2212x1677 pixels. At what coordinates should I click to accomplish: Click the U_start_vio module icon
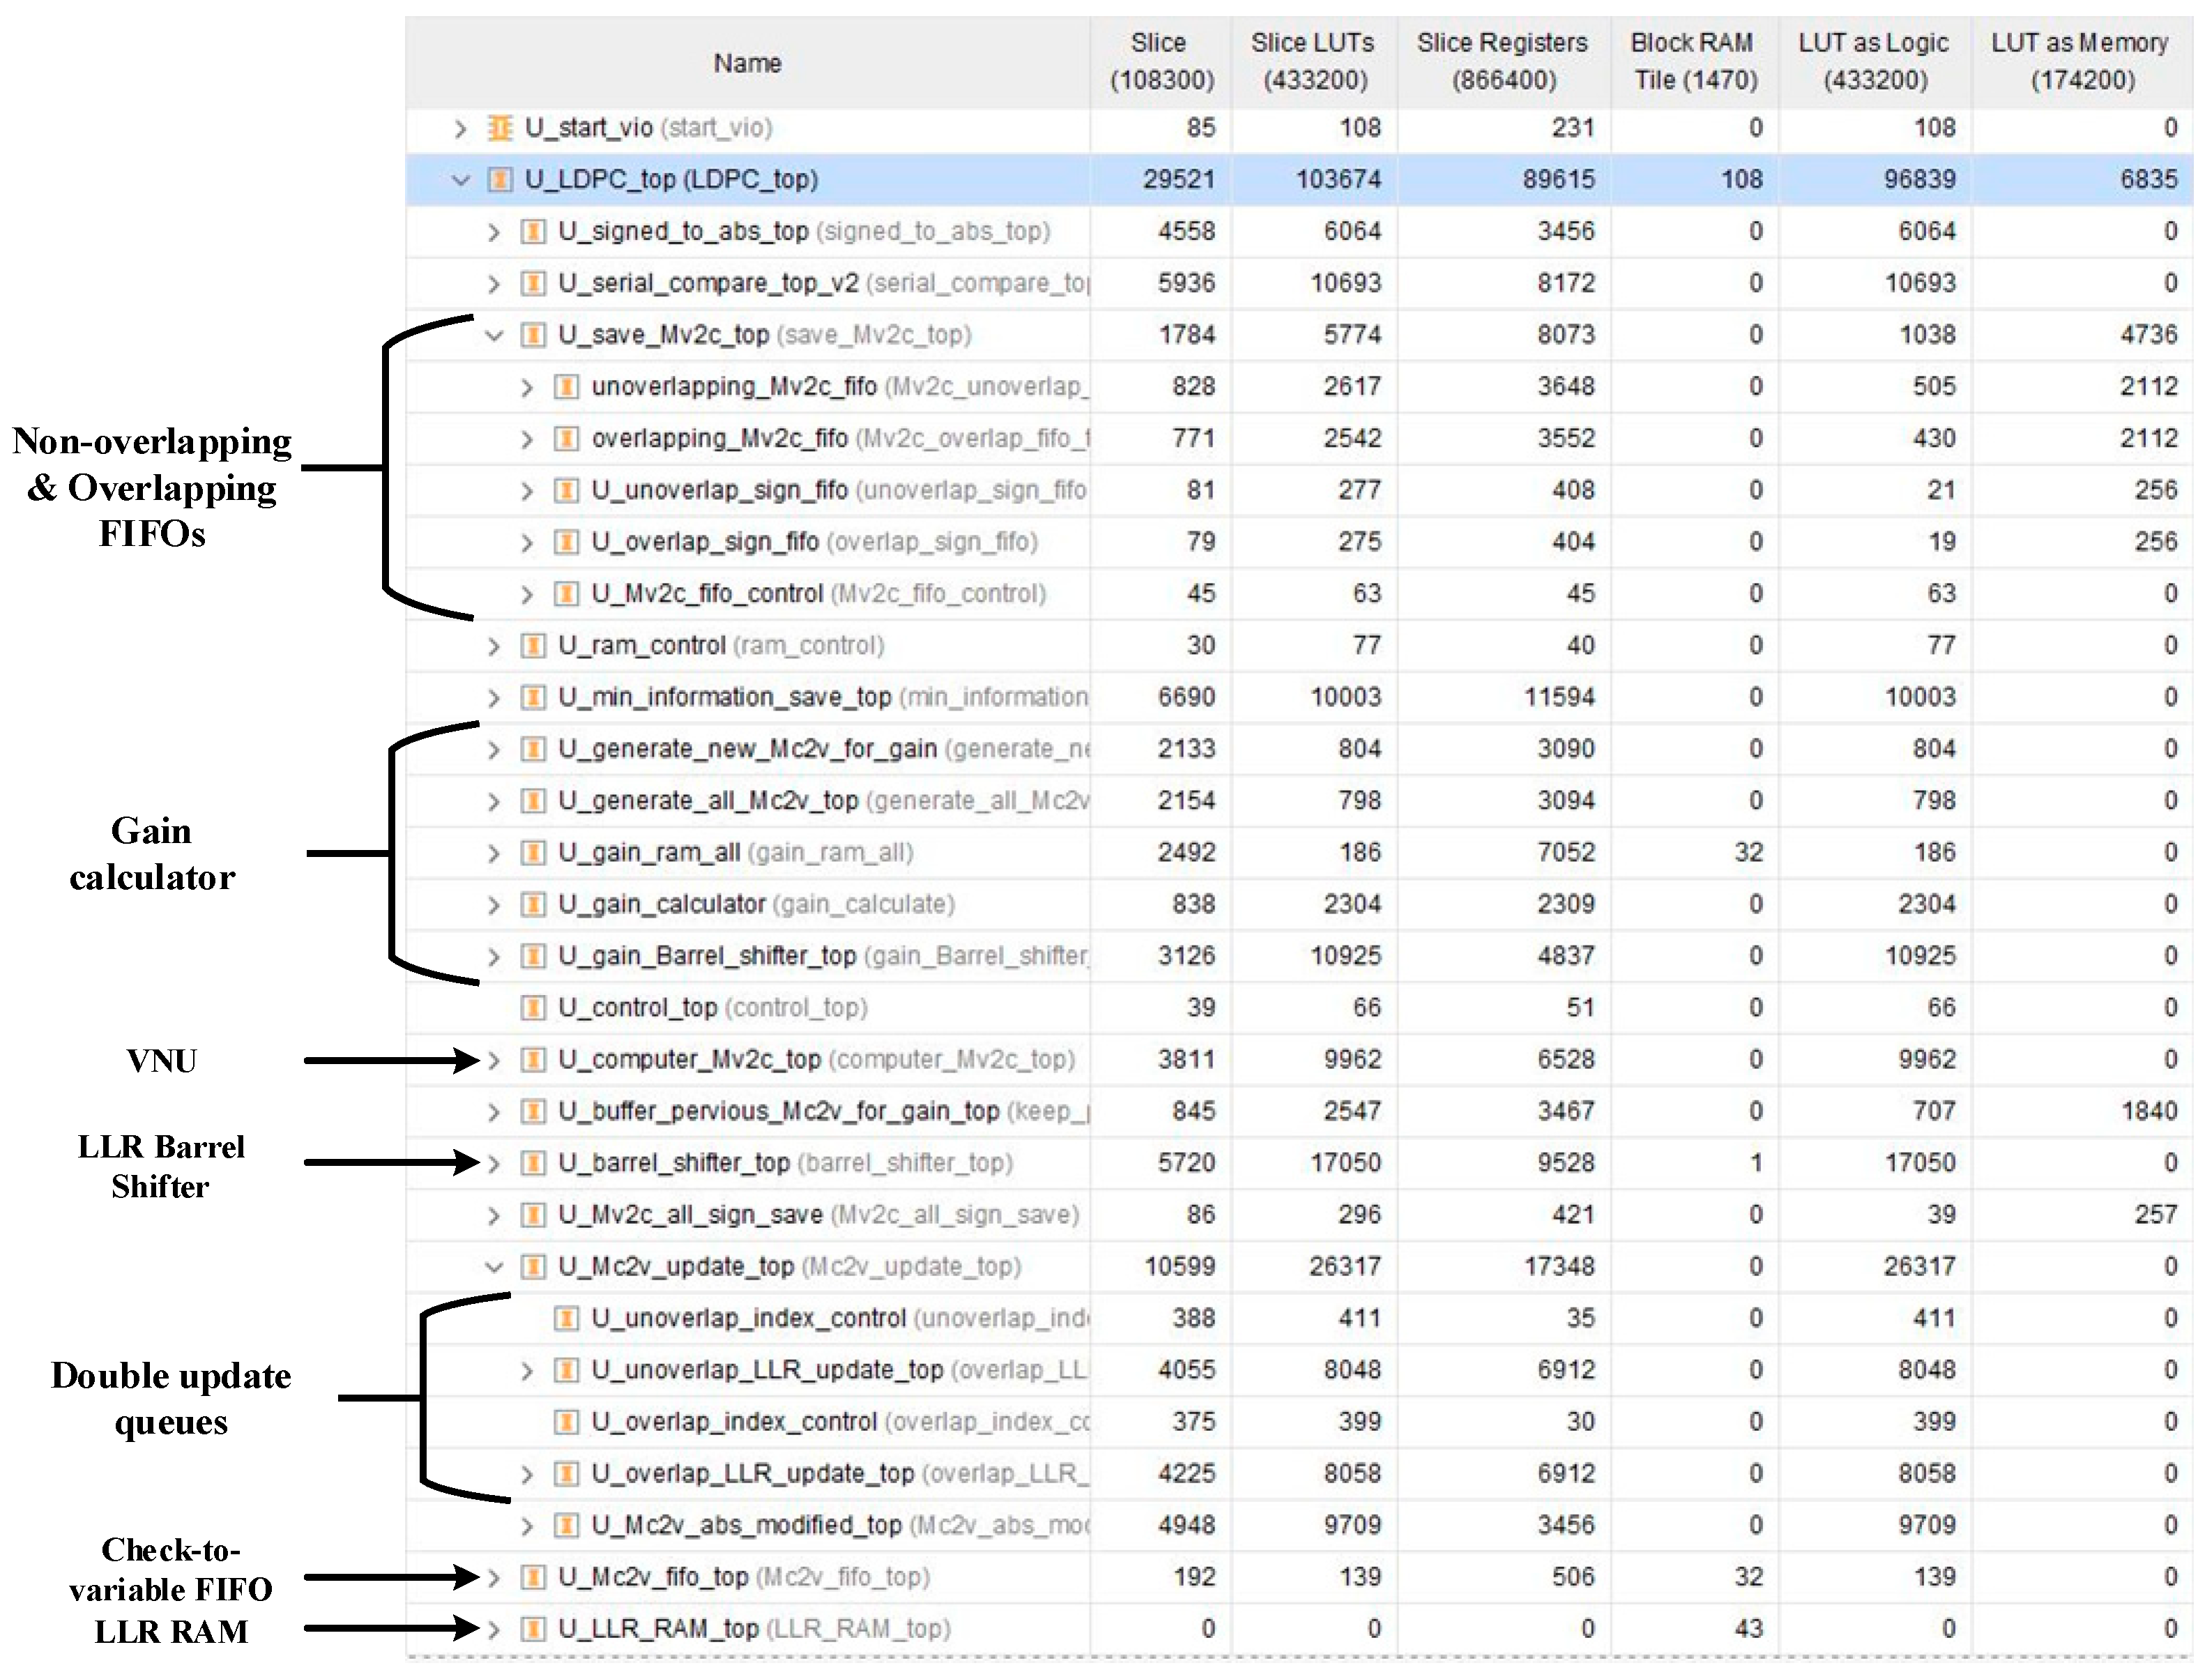tap(499, 128)
